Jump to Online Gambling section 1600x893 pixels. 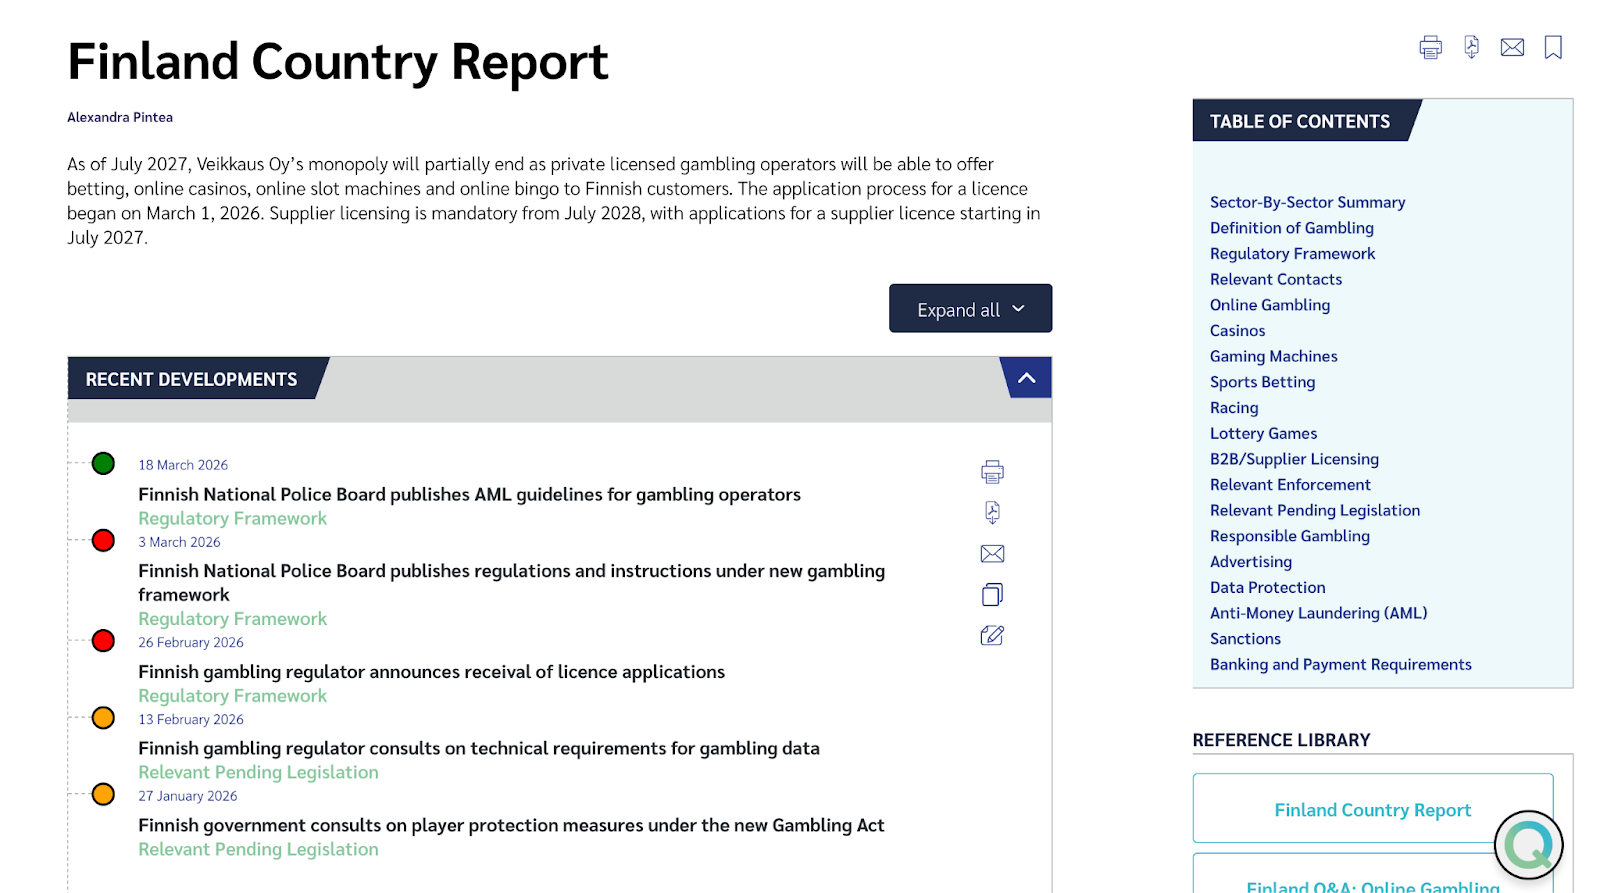pyautogui.click(x=1270, y=305)
